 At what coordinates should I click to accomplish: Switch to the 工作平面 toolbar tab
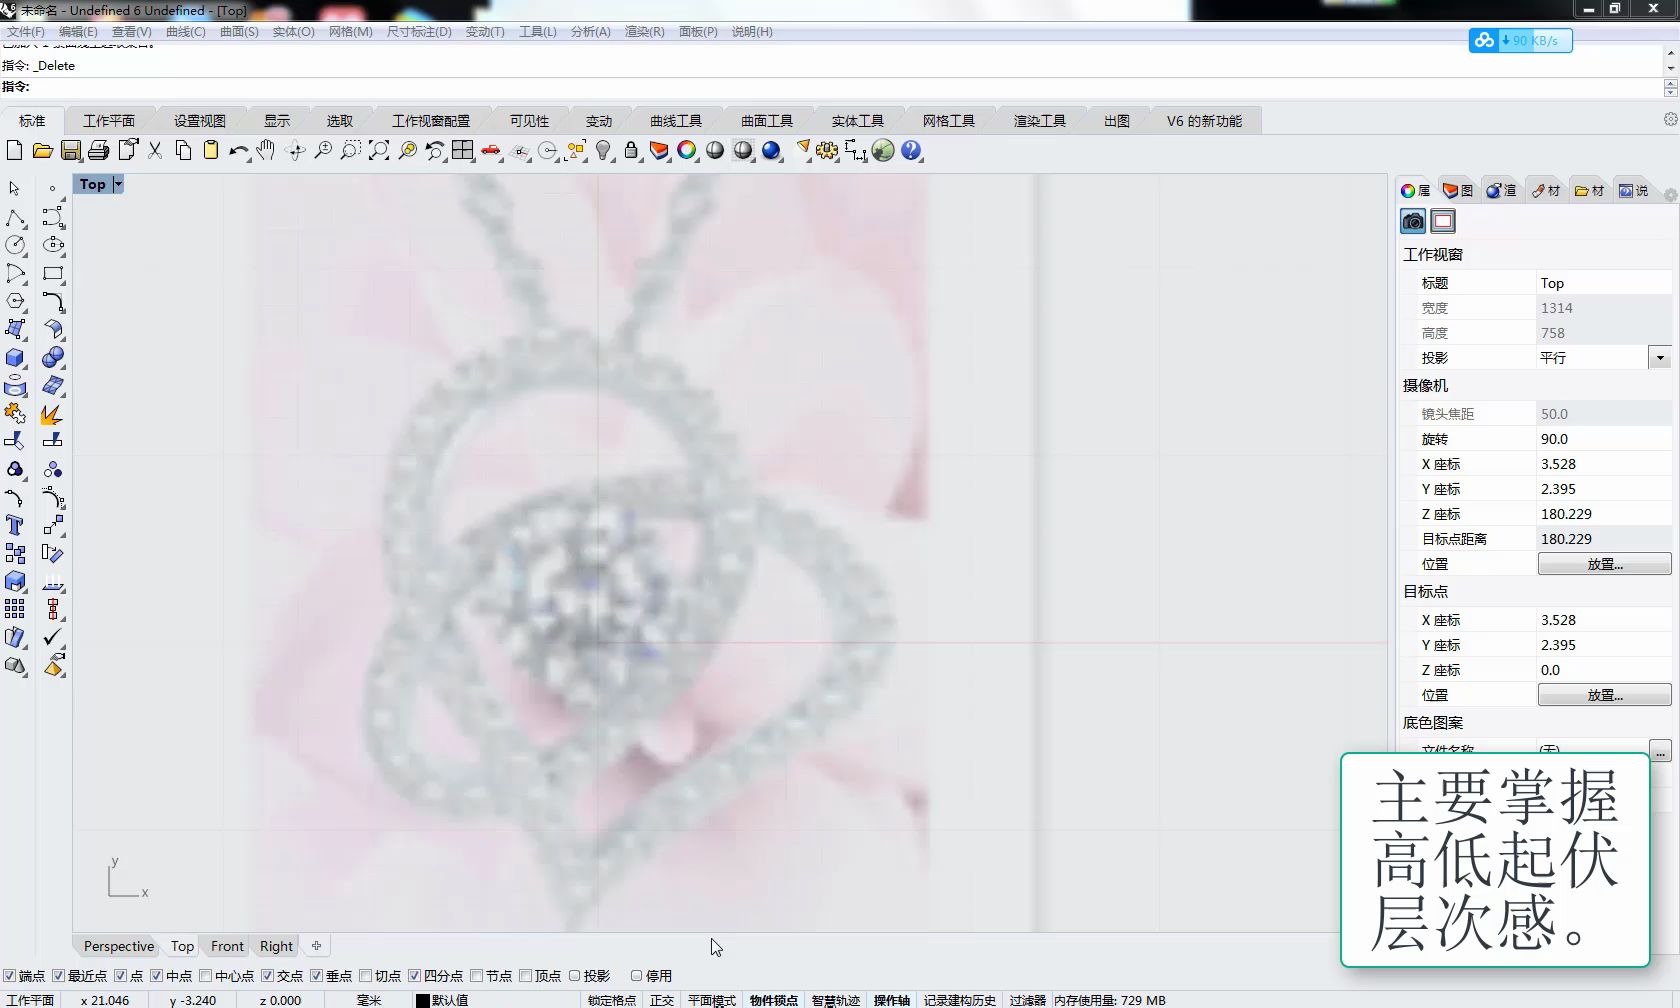[109, 121]
